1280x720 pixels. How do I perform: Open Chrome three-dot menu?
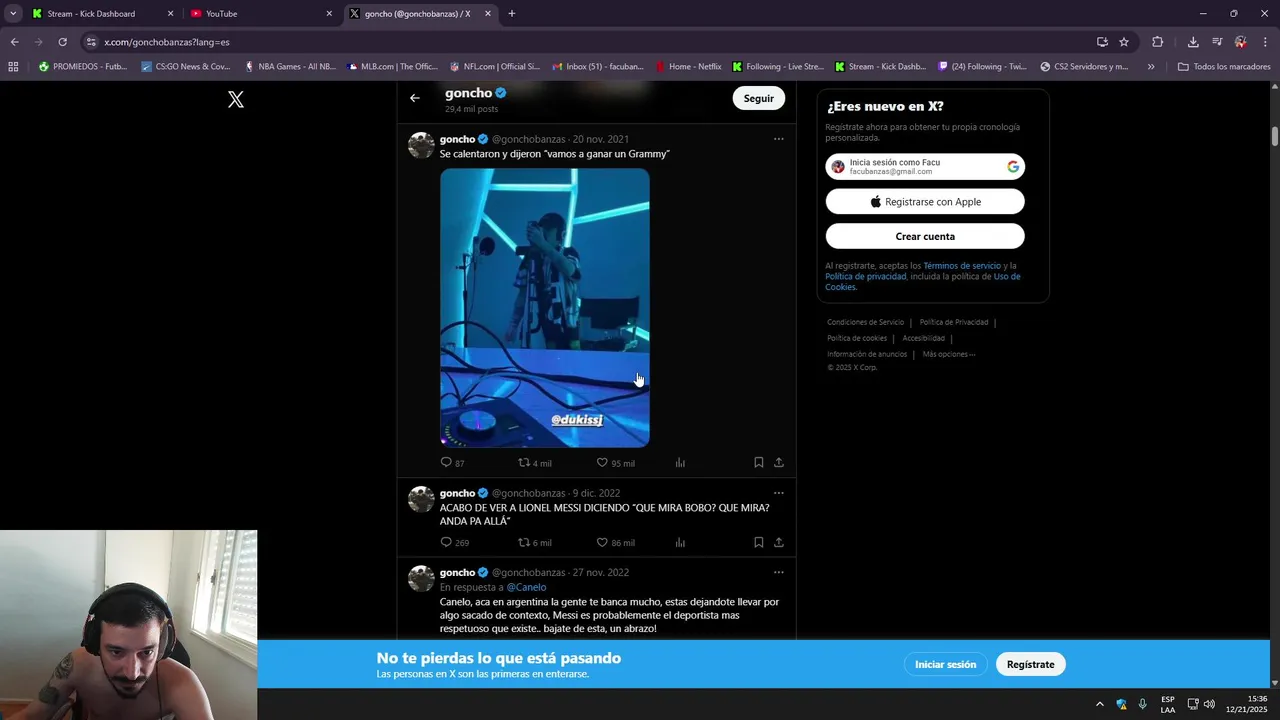[1266, 42]
